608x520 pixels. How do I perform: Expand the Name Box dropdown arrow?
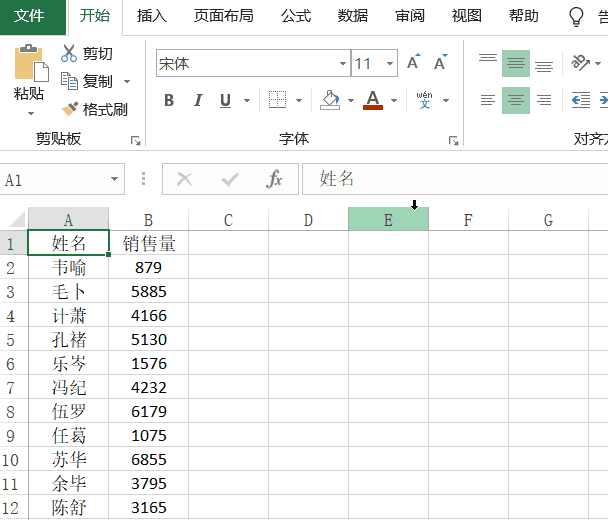(x=114, y=179)
